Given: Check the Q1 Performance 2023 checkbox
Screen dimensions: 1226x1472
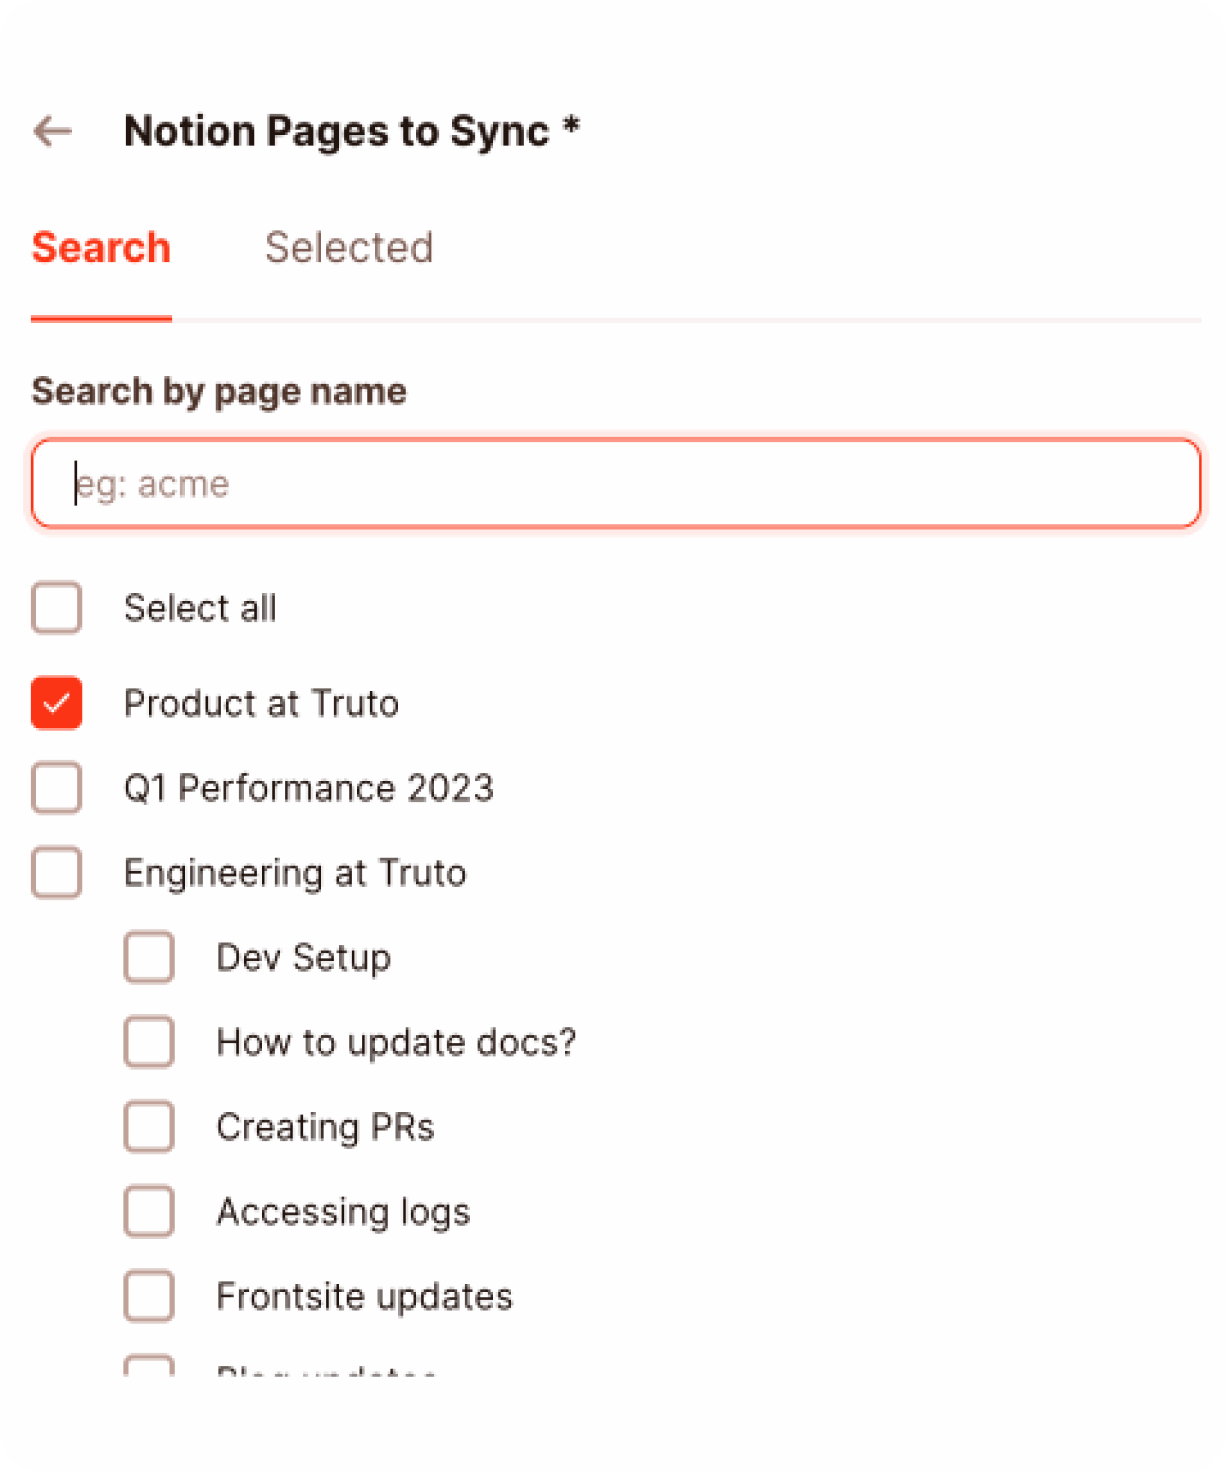Looking at the screenshot, I should tap(56, 788).
